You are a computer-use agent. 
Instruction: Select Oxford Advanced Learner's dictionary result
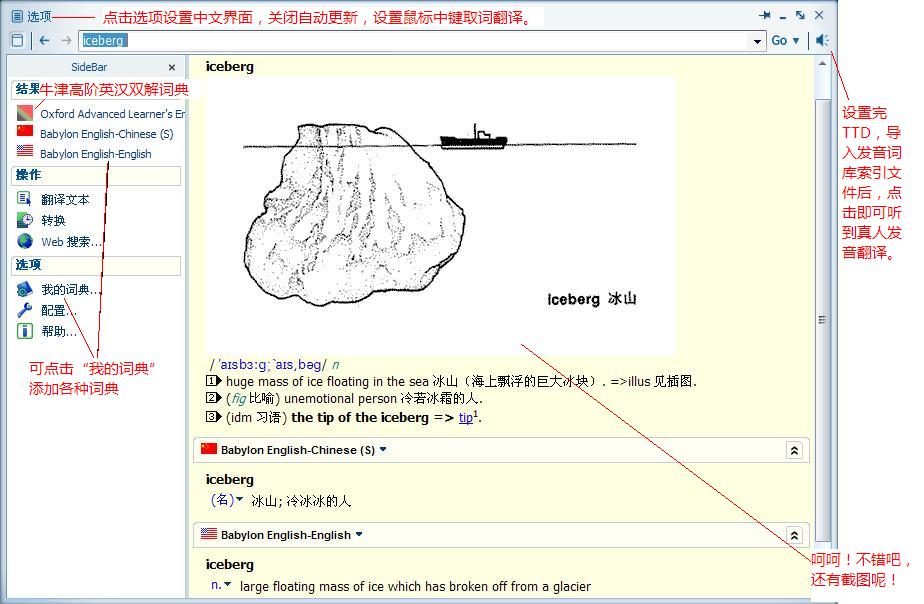(x=112, y=114)
